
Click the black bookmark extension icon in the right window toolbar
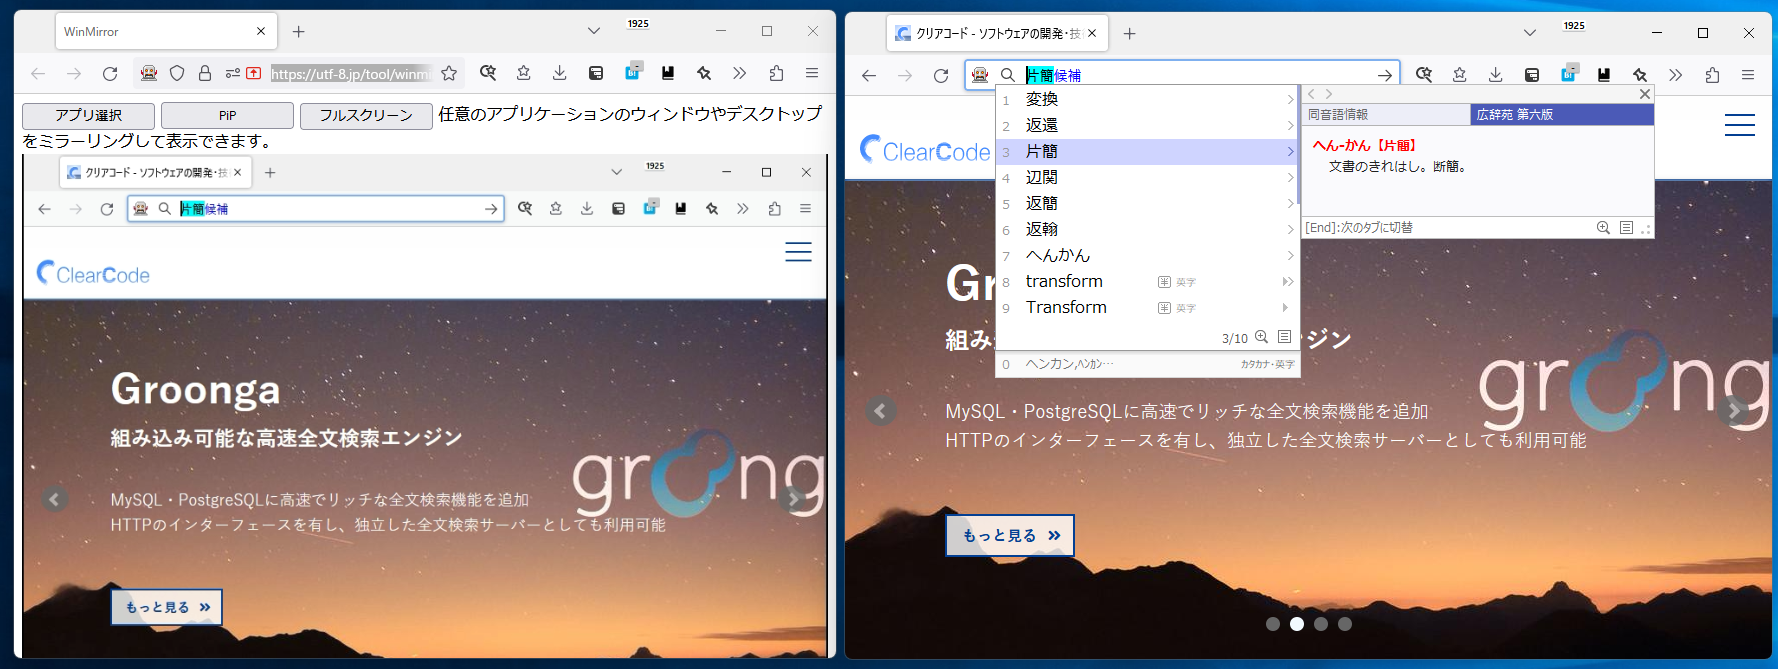point(1604,75)
